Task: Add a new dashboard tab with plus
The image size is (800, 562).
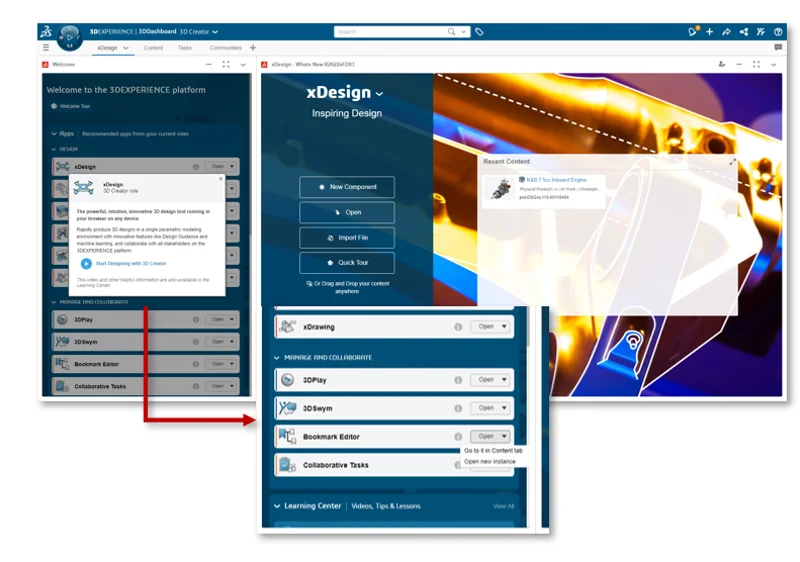Action: 253,47
